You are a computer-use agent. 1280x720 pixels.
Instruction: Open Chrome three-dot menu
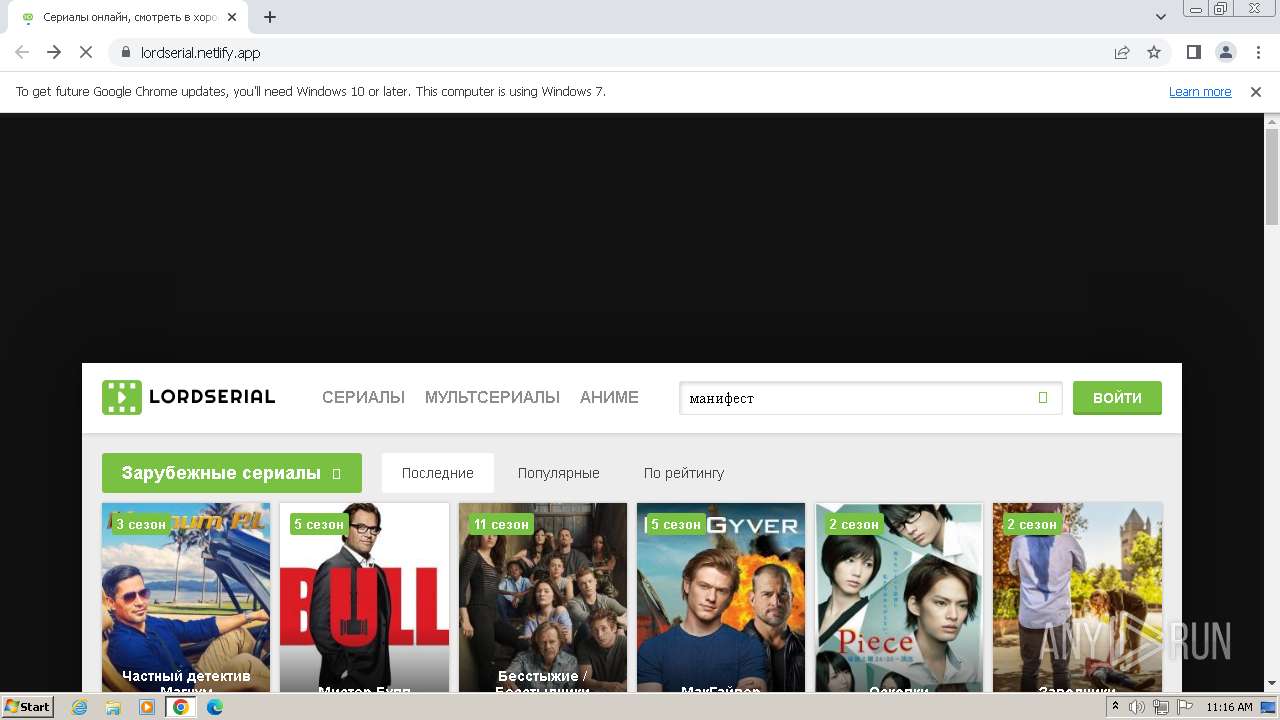pyautogui.click(x=1257, y=52)
